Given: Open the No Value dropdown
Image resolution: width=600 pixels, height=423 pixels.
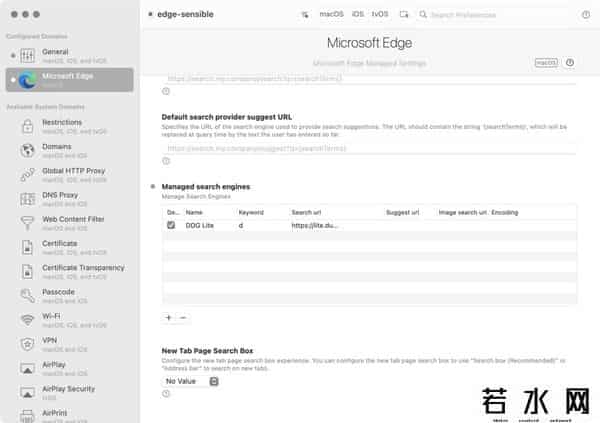Looking at the screenshot, I should (x=192, y=381).
